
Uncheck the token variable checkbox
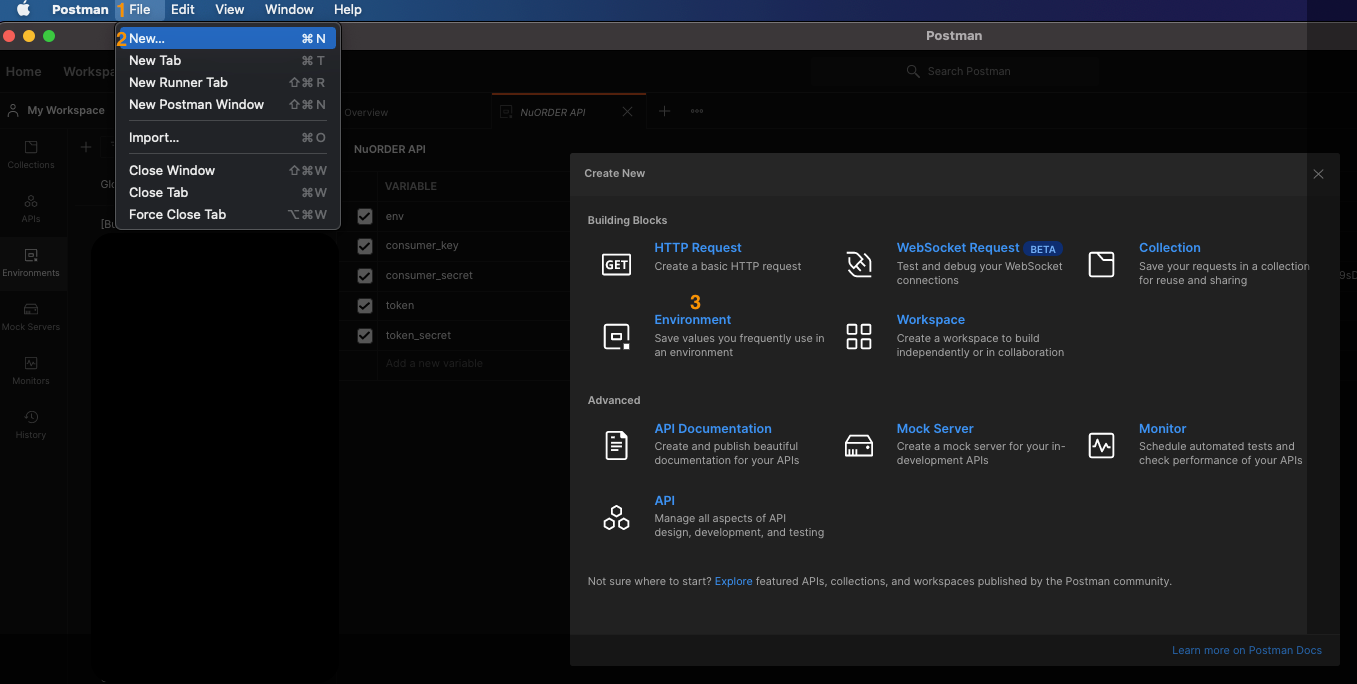pos(365,306)
